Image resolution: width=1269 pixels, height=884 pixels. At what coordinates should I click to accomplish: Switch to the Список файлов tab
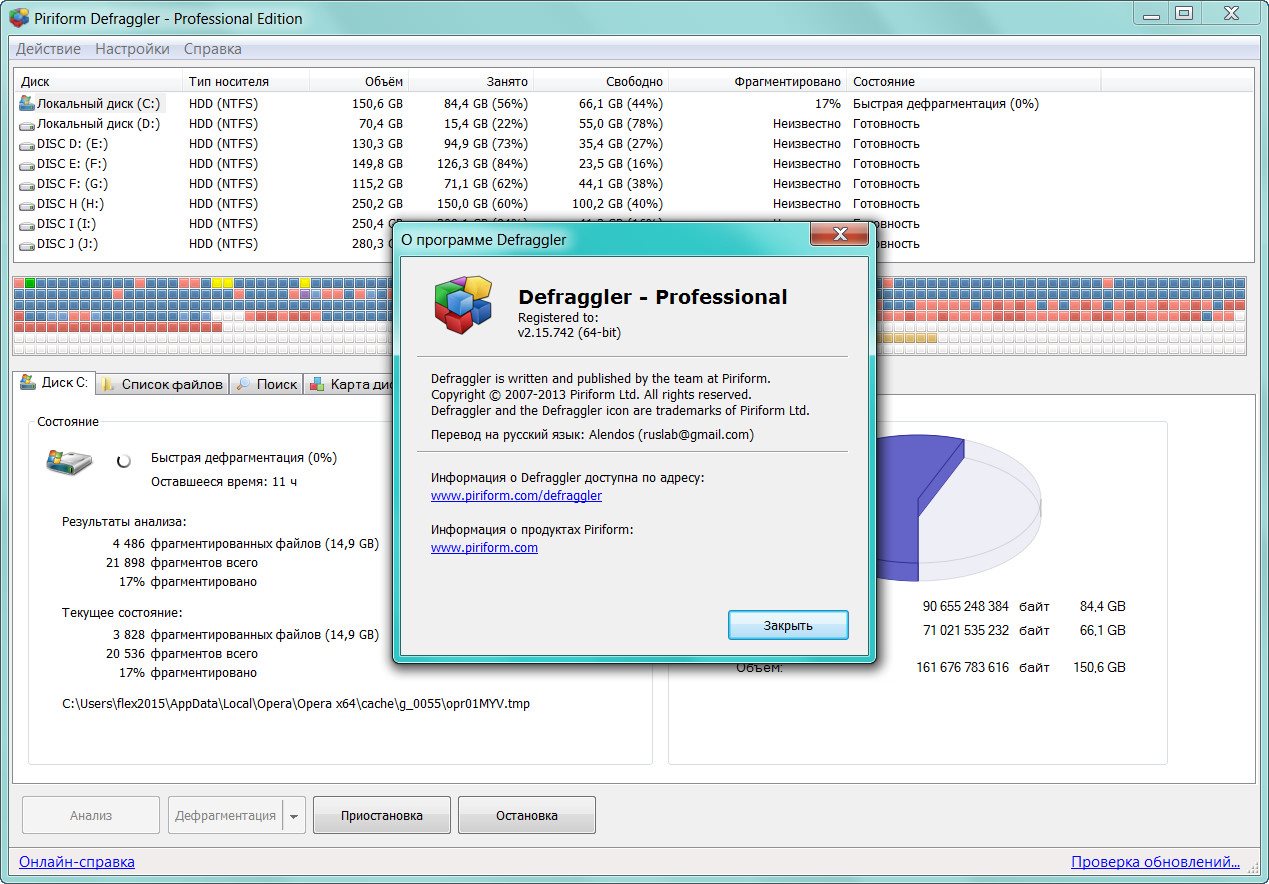tap(161, 384)
